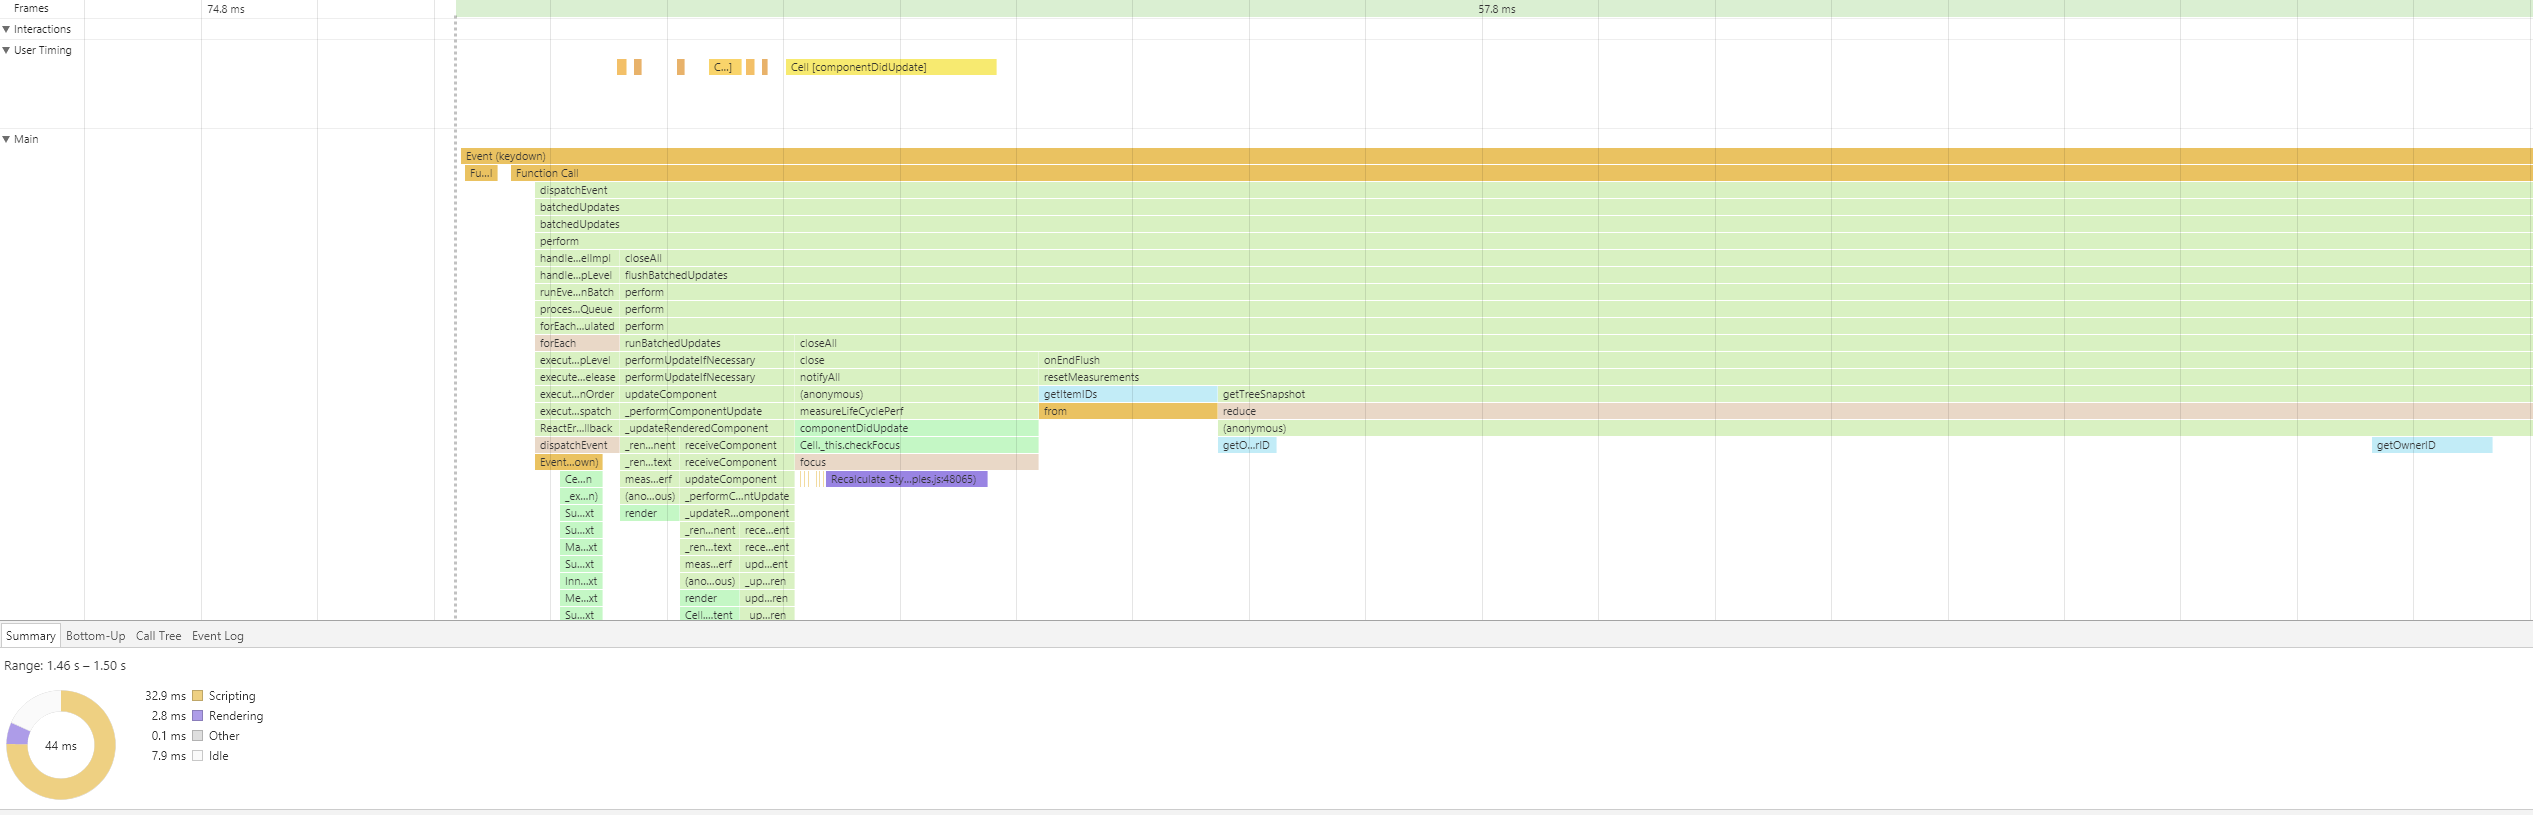Open the Summary tab
Image resolution: width=2533 pixels, height=815 pixels.
coord(30,636)
